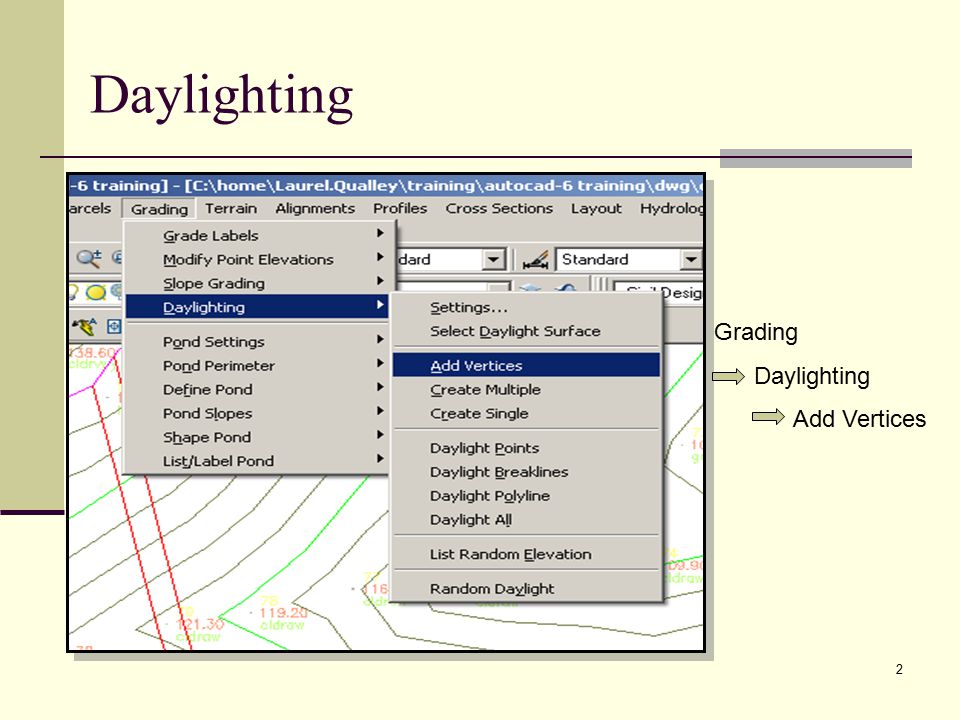Click the 119.20 elevation label in drawing

(x=283, y=612)
